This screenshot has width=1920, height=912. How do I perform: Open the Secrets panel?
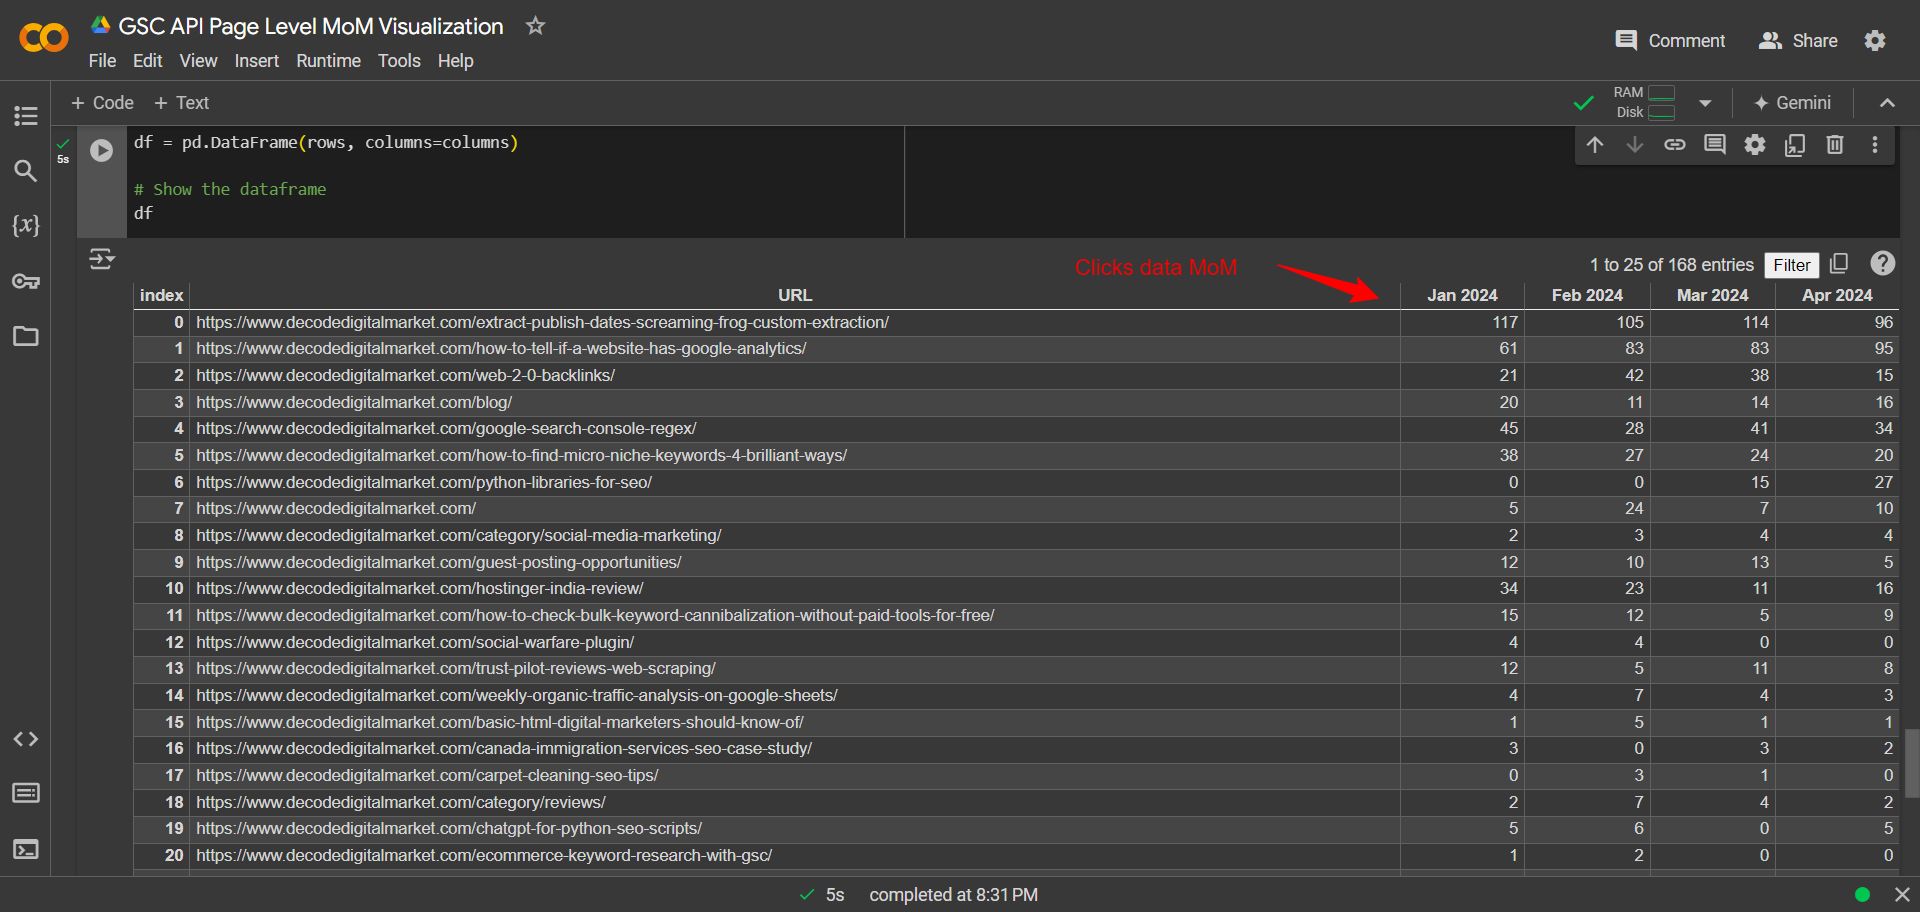click(25, 281)
